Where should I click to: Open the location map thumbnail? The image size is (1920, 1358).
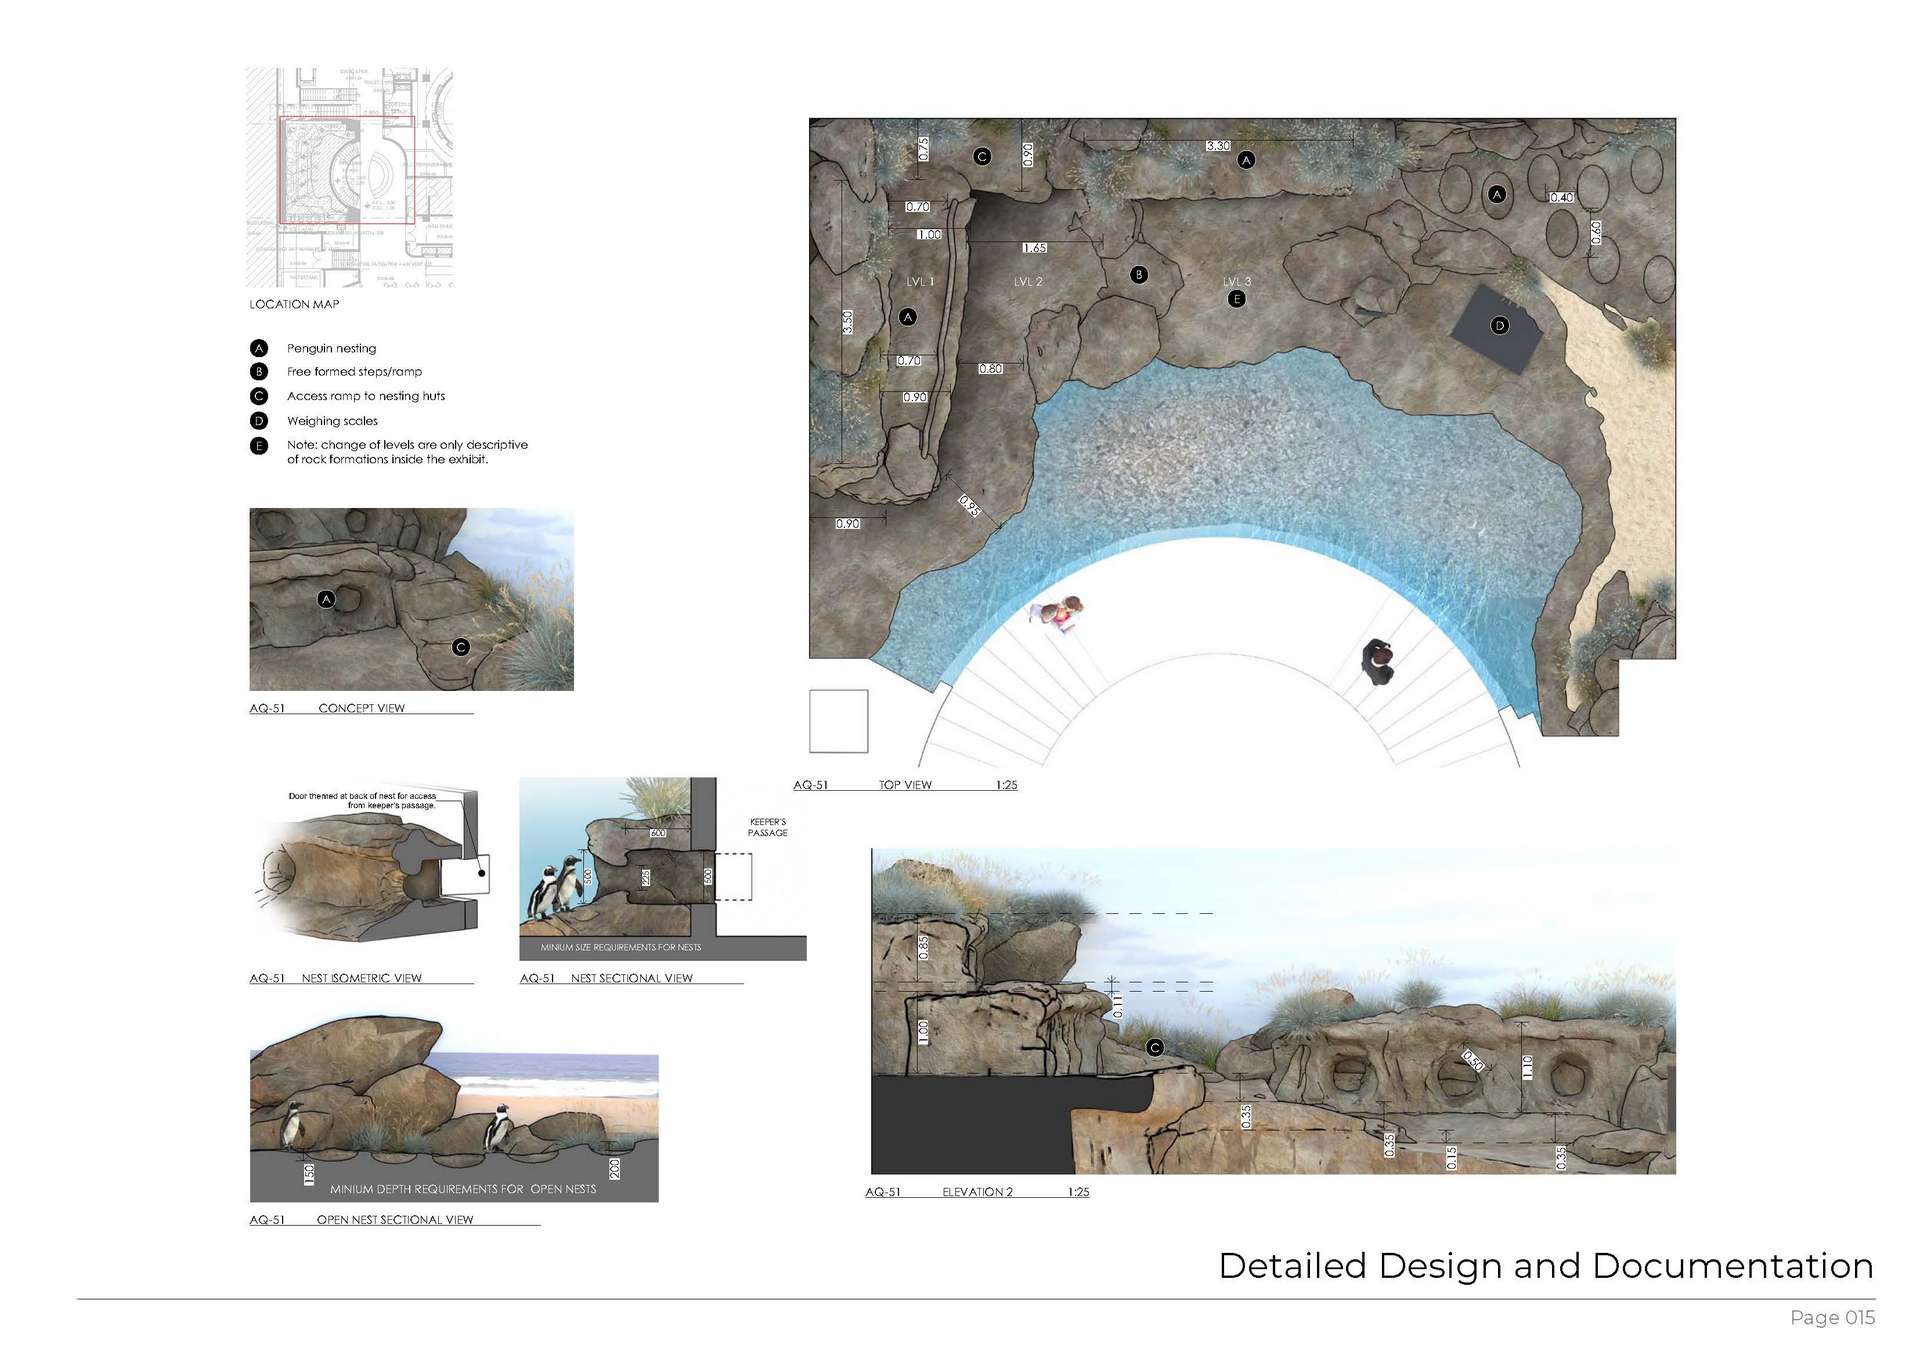[349, 177]
